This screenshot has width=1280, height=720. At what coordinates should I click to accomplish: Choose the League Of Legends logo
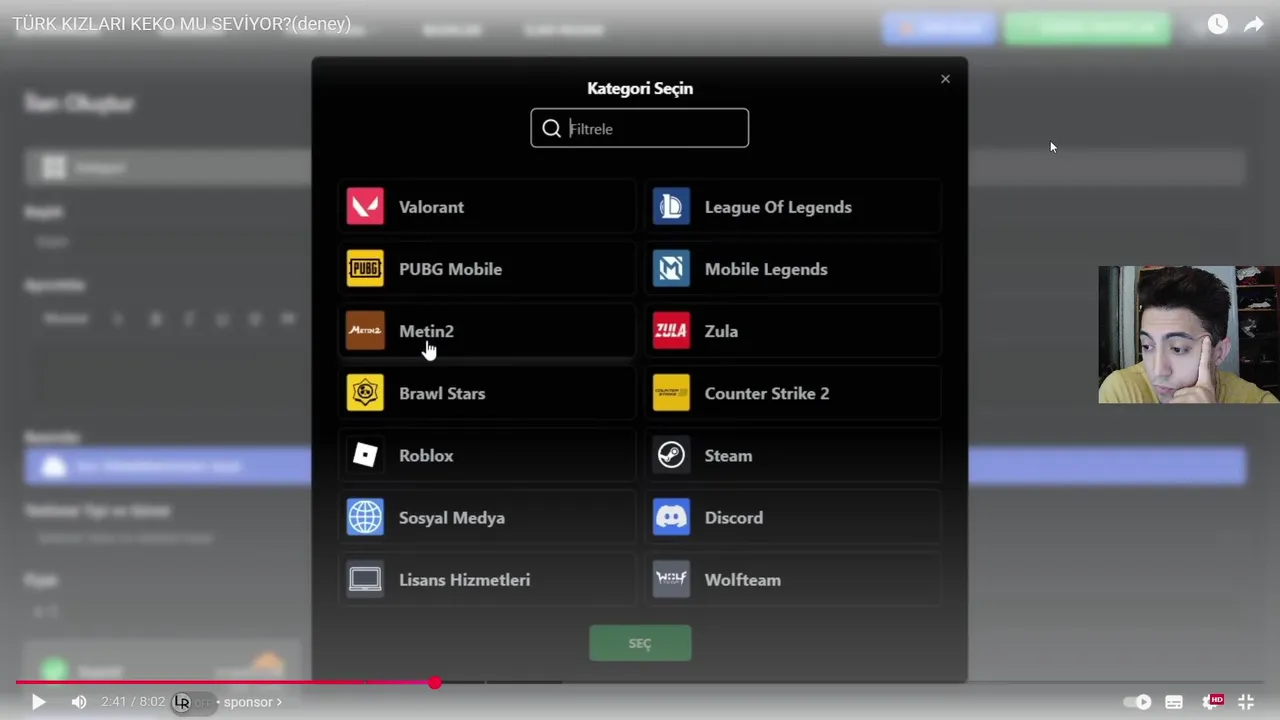point(671,207)
